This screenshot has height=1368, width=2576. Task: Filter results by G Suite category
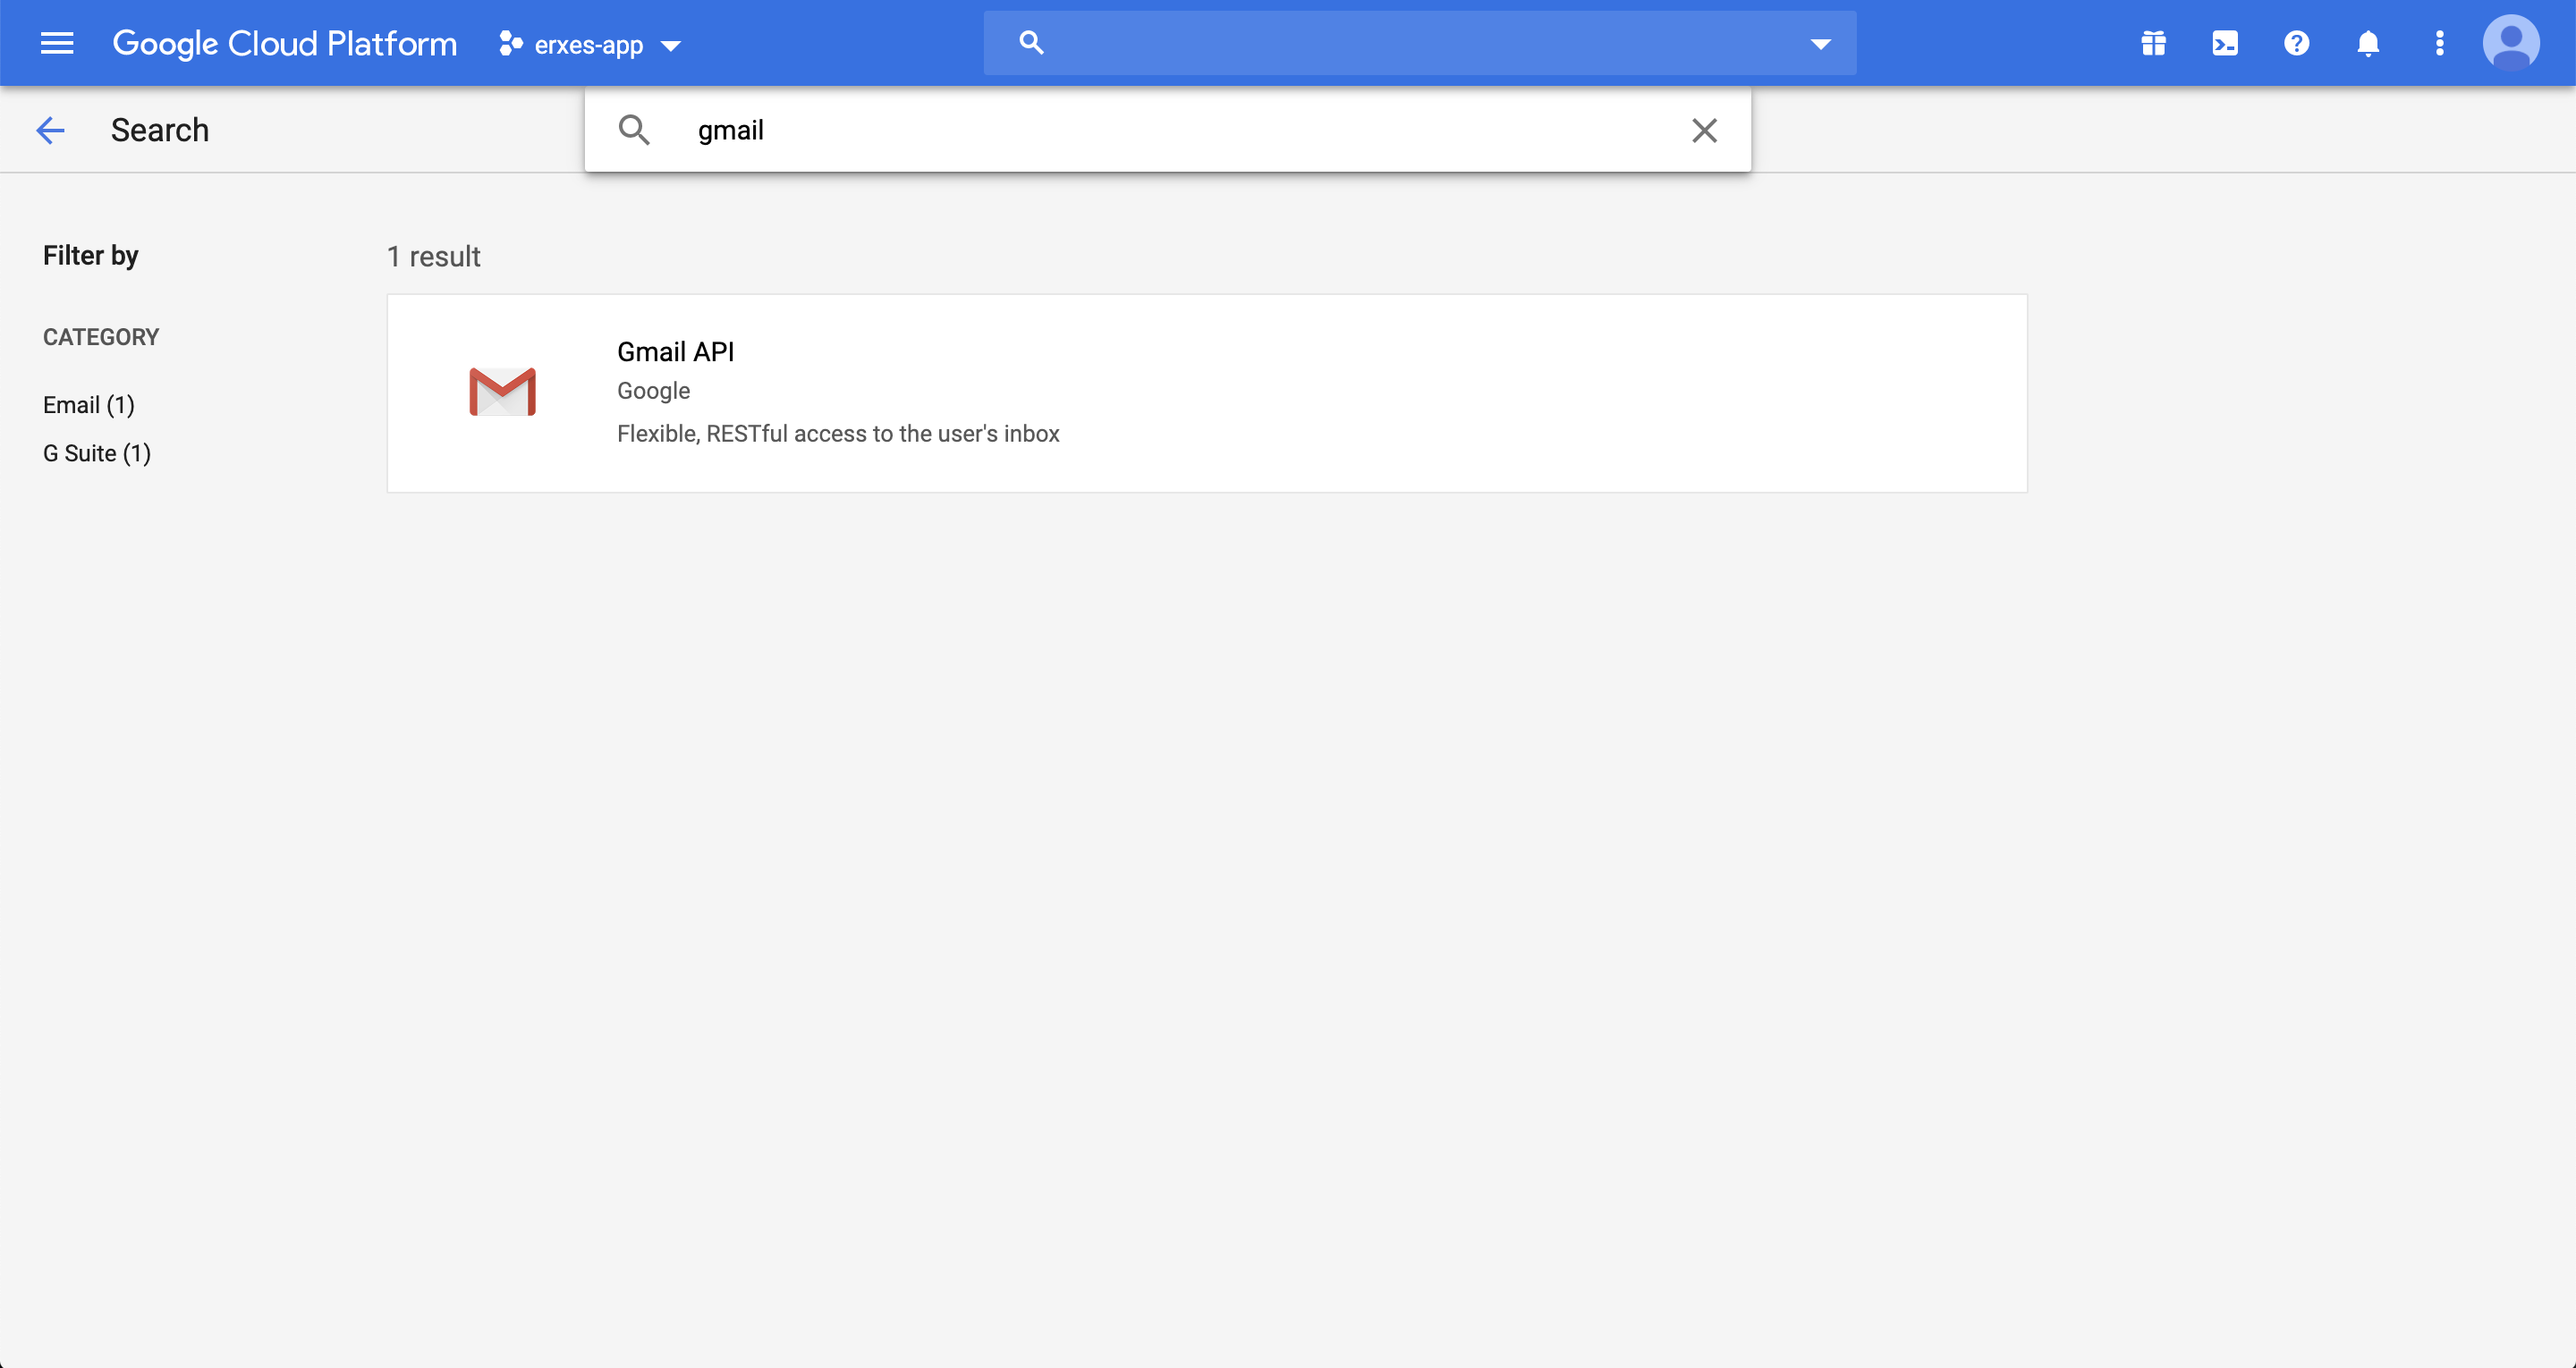point(96,453)
